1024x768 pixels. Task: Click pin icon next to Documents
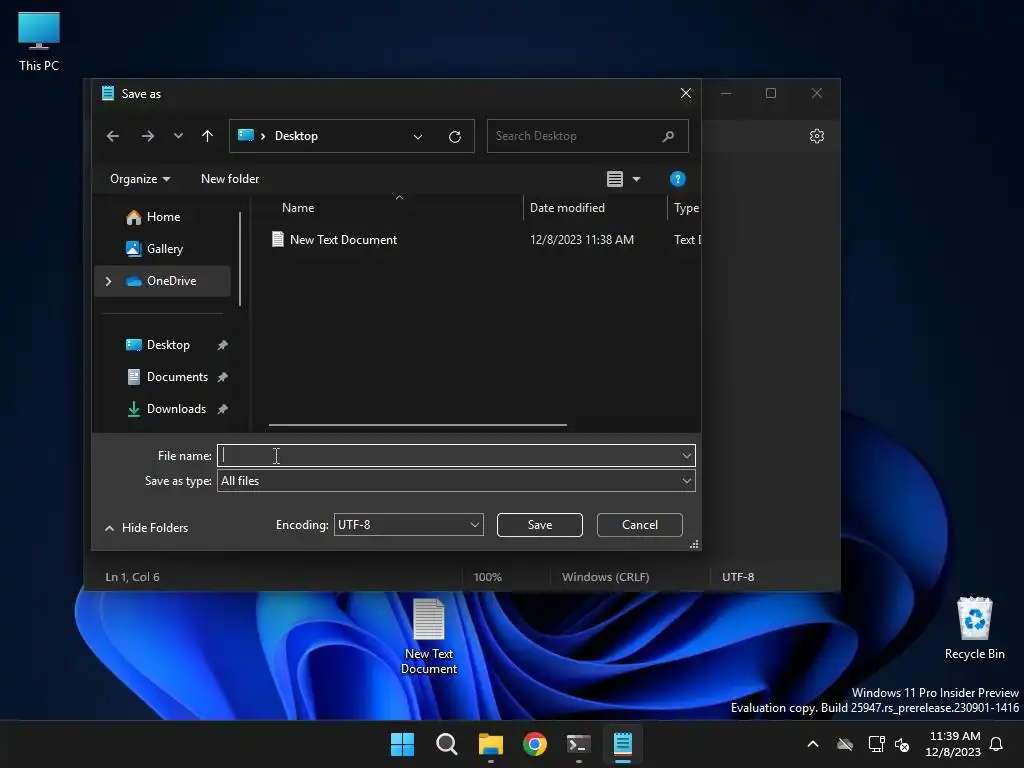click(223, 377)
